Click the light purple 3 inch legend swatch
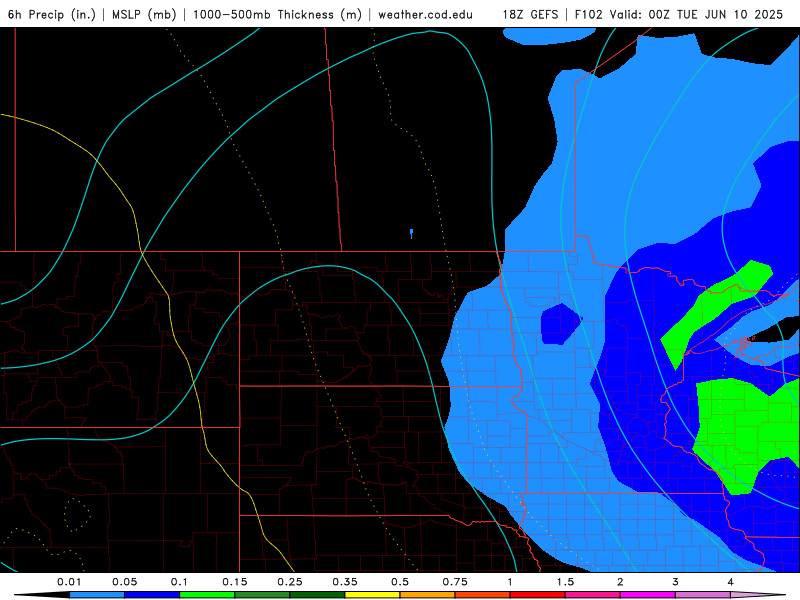This screenshot has width=800, height=600. coord(703,595)
